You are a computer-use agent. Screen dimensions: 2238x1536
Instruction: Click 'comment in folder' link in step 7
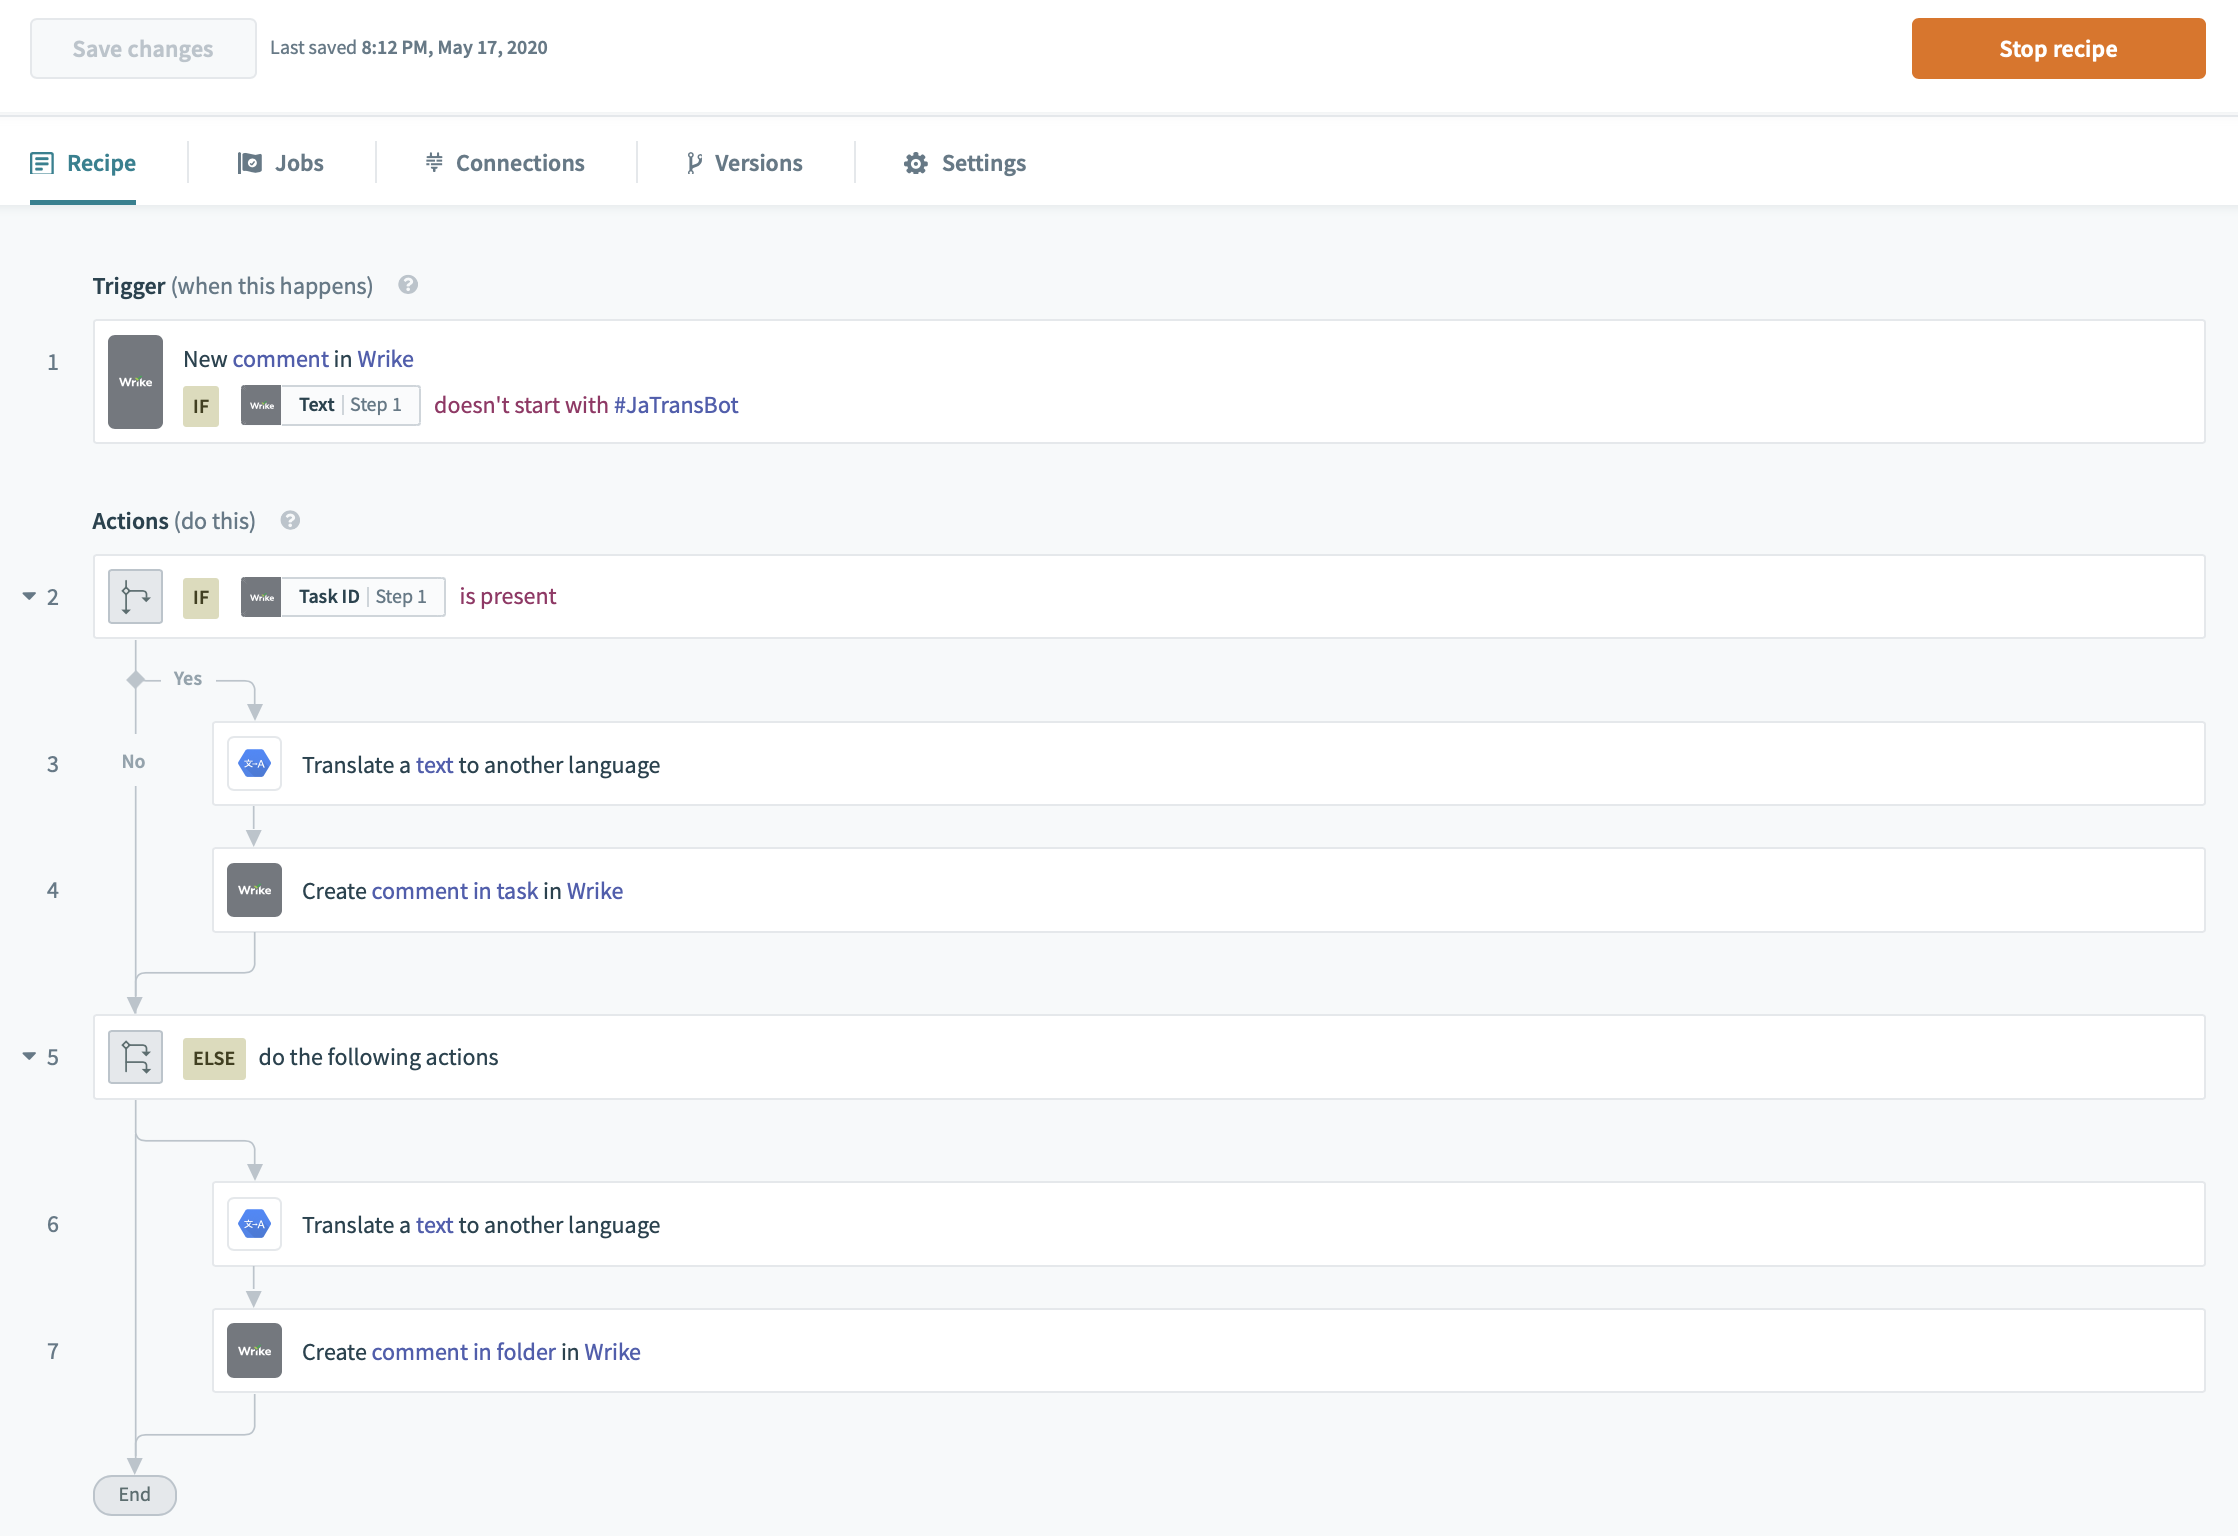(463, 1352)
